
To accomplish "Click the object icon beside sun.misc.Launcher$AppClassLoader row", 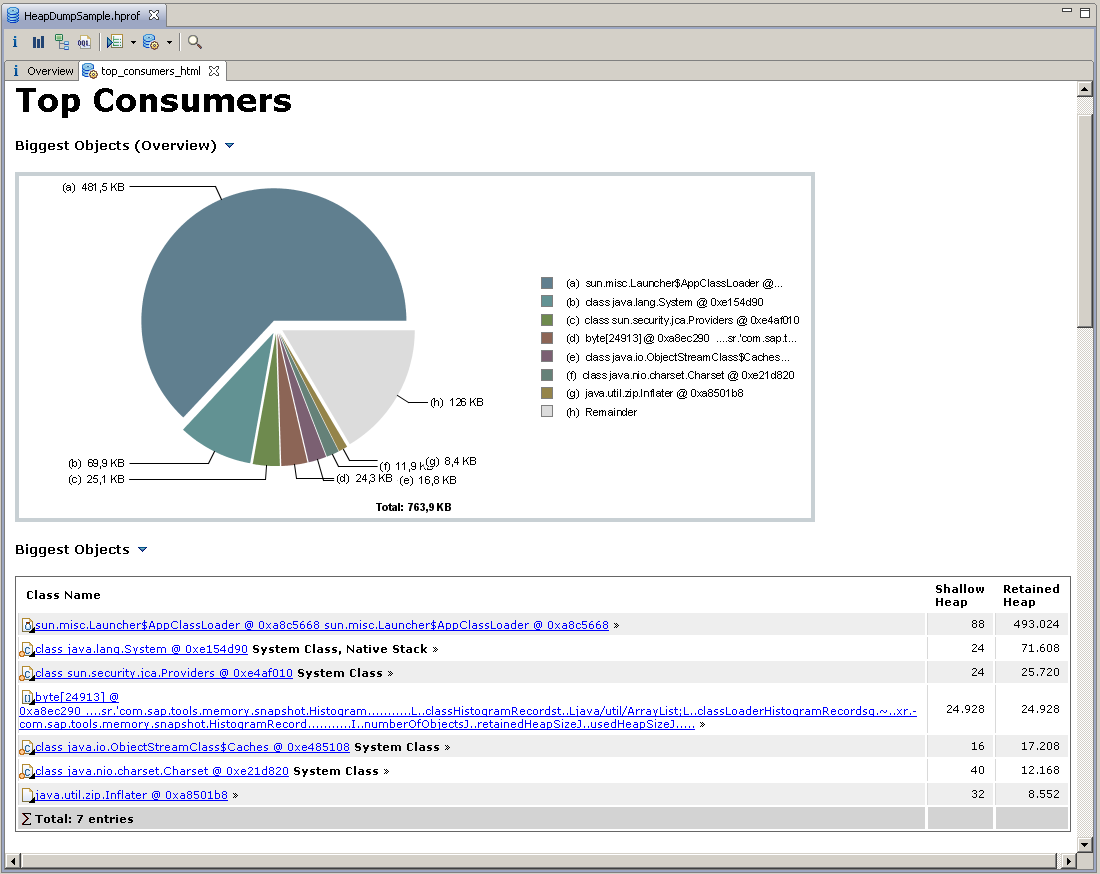I will pos(27,623).
